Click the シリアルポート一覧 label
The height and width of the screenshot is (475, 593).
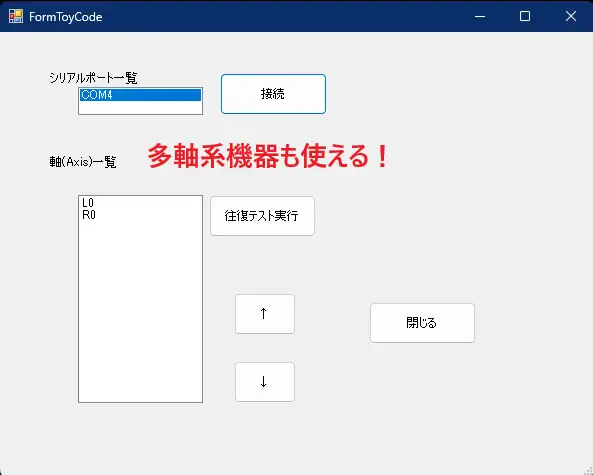point(93,78)
